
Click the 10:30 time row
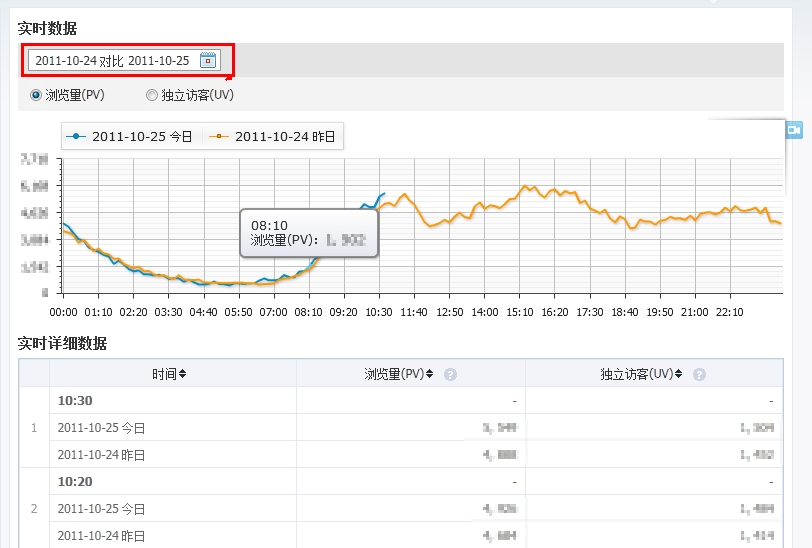tap(416, 400)
